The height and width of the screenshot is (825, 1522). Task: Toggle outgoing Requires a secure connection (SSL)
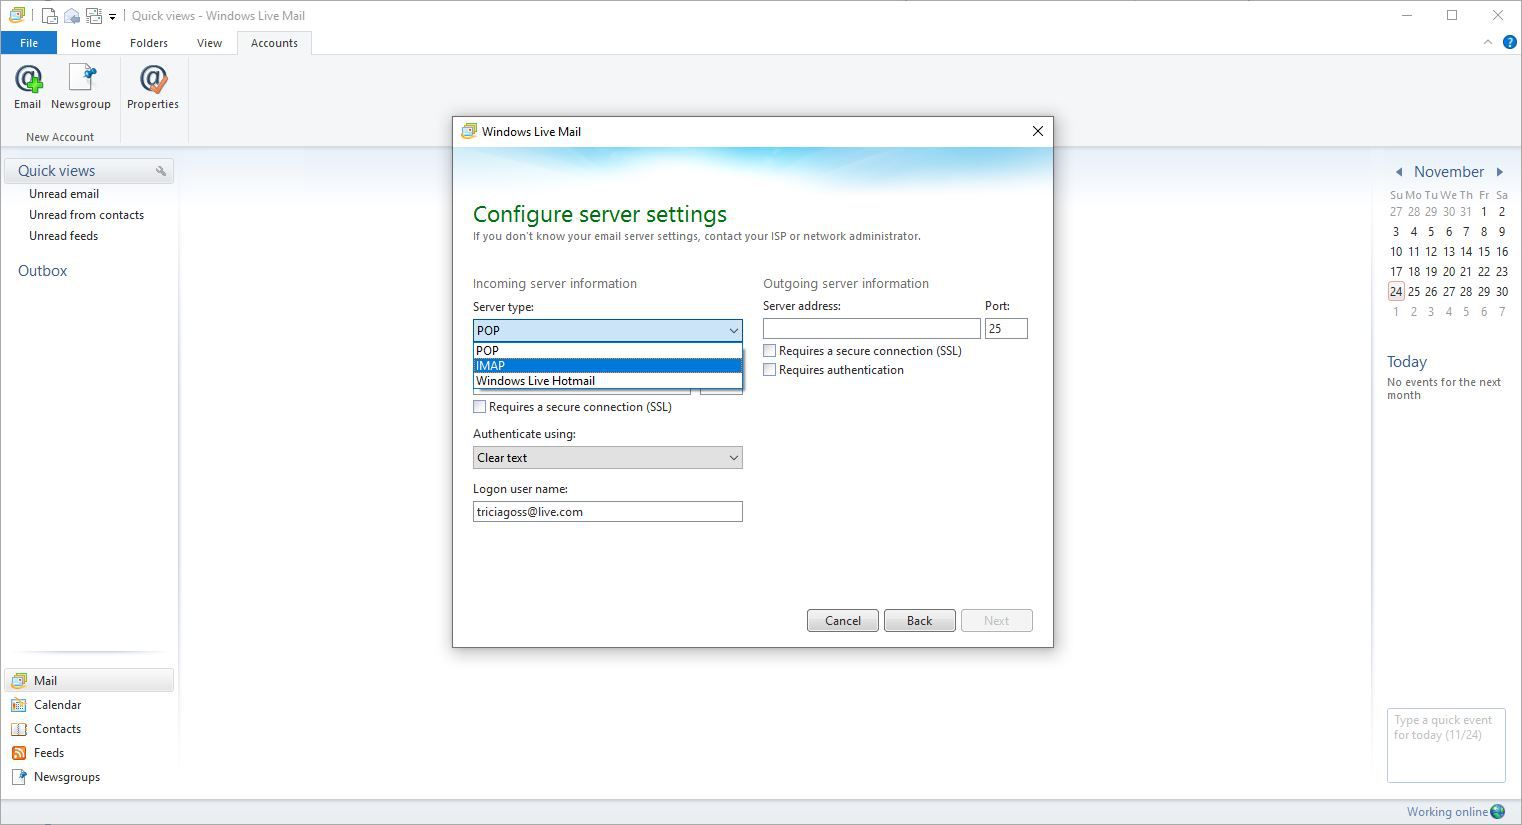point(770,351)
